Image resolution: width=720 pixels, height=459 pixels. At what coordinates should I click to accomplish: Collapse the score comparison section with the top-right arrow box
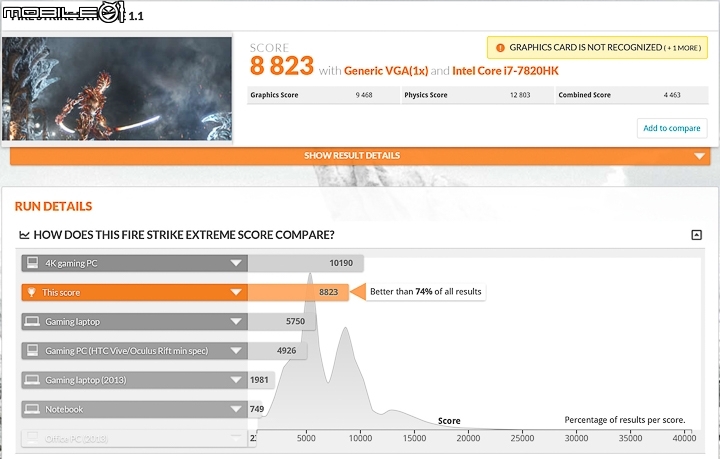(696, 235)
